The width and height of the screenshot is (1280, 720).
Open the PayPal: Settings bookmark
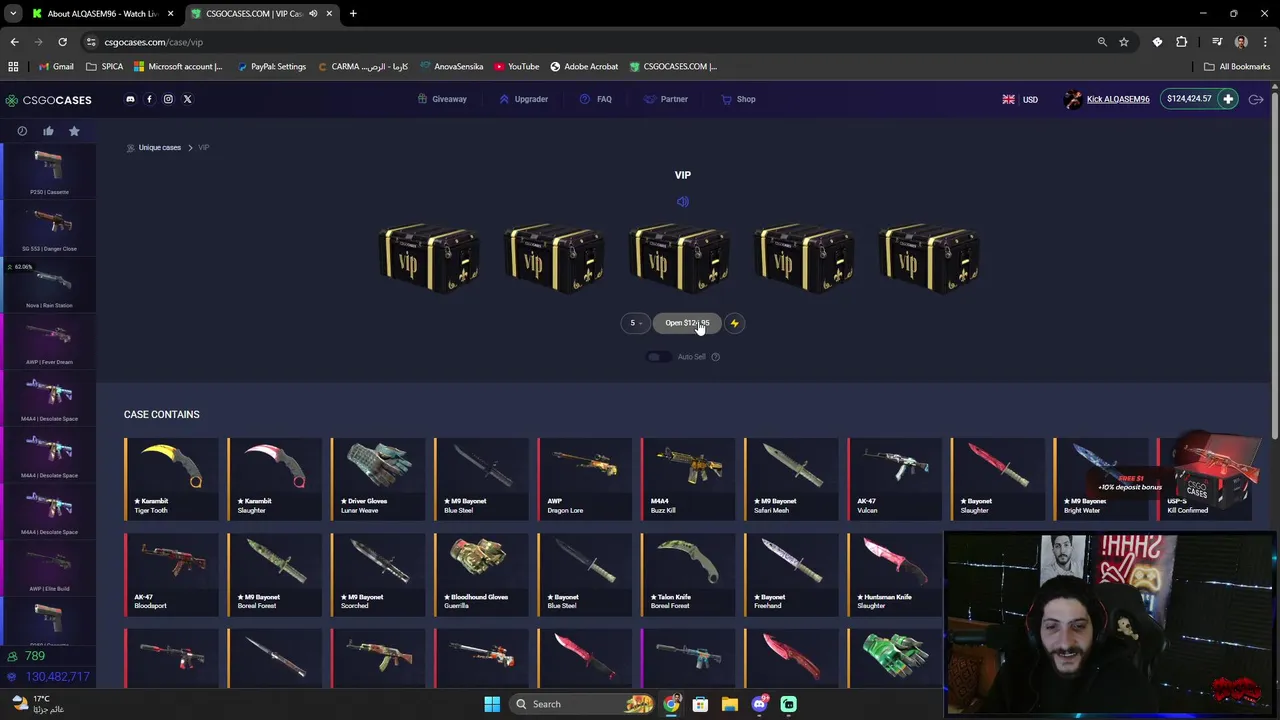tap(272, 66)
